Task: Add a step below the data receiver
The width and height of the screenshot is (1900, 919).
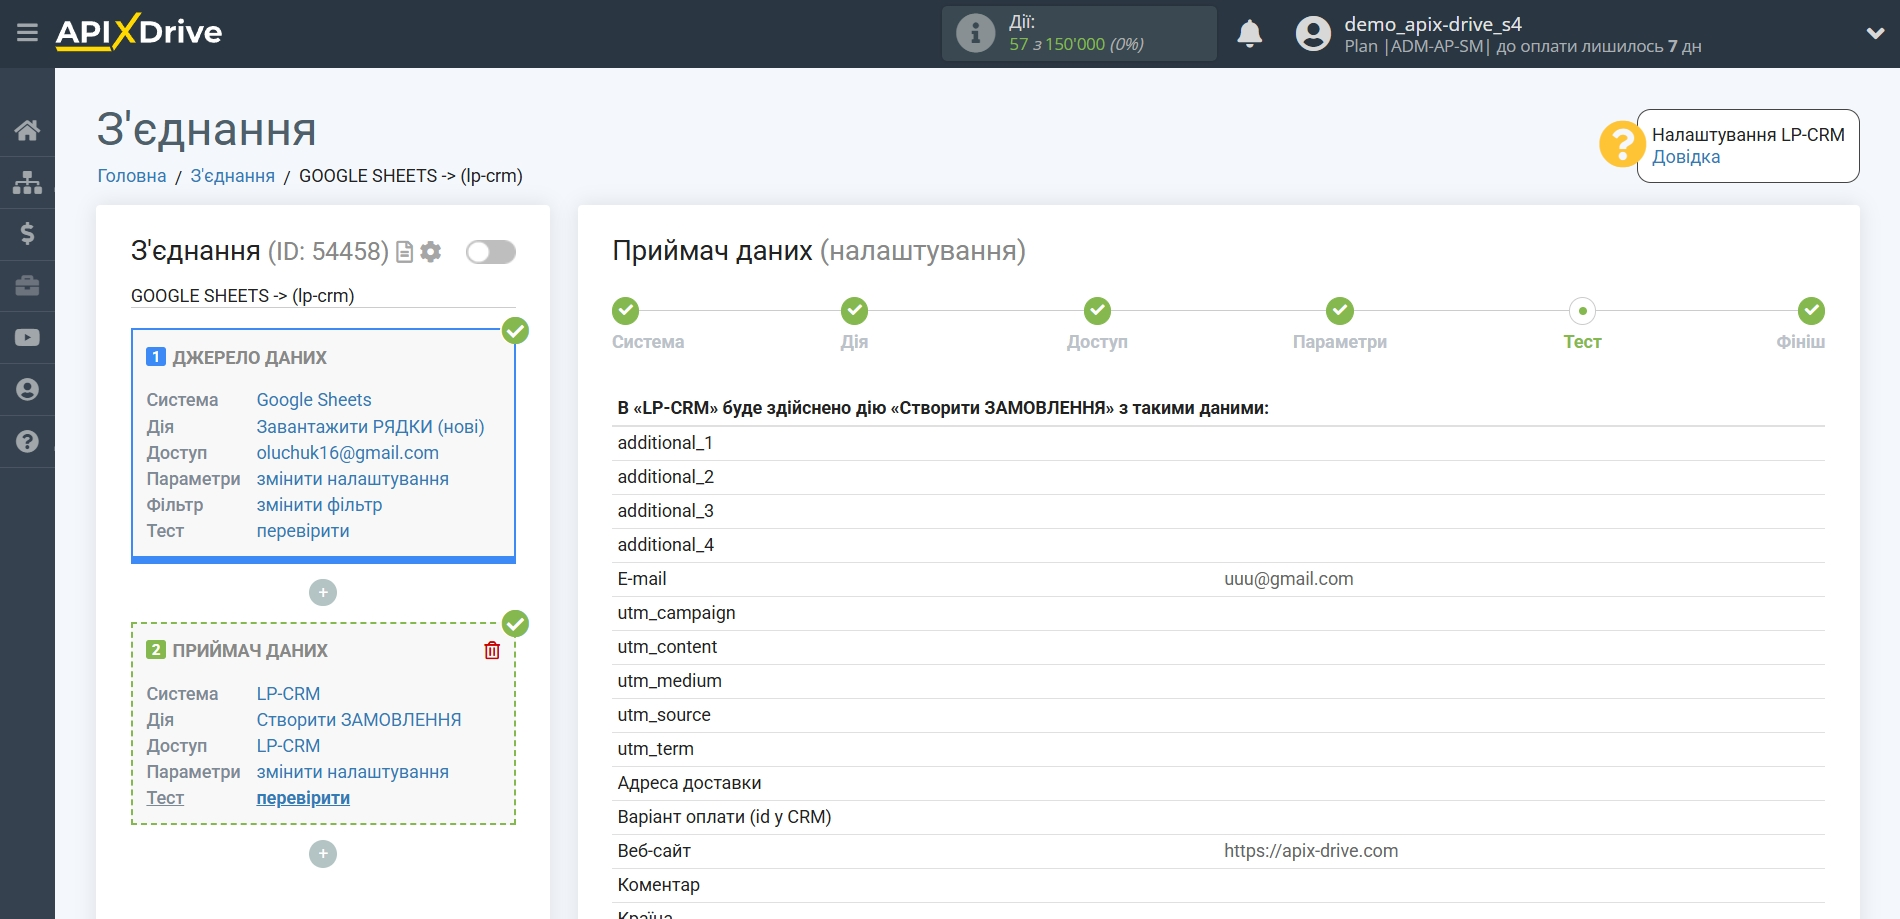Action: (x=323, y=854)
